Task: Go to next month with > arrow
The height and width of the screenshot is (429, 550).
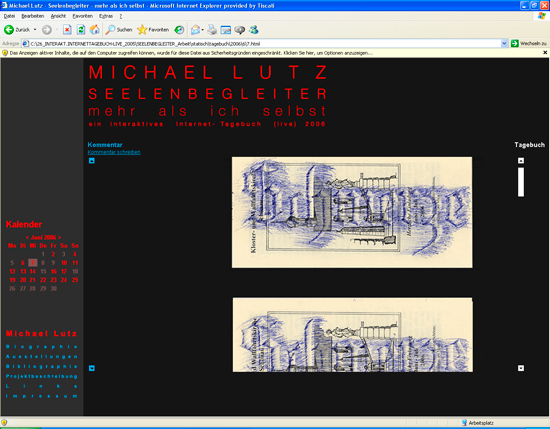Action: coord(60,237)
